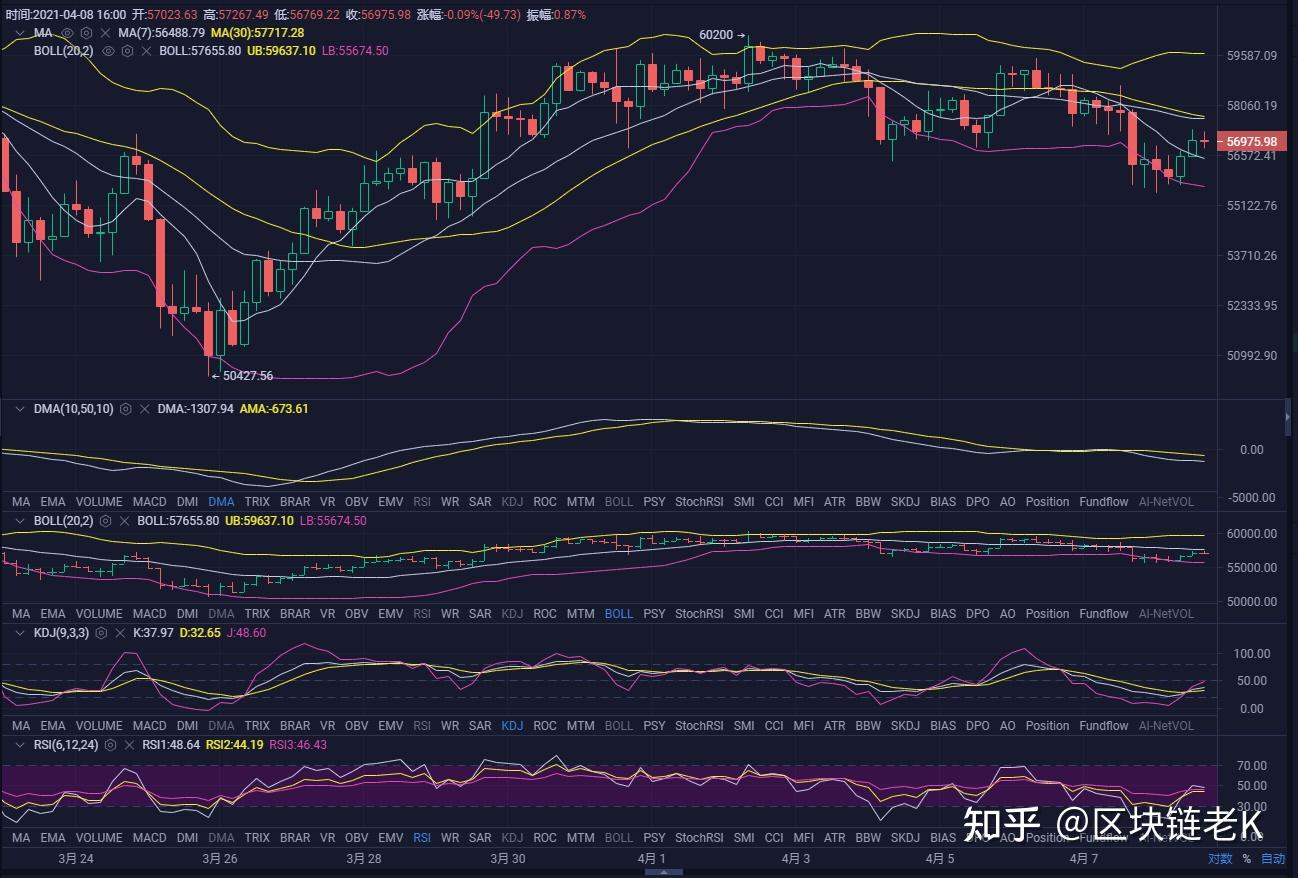Select SKDJ tab under the KDJ chart
The height and width of the screenshot is (878, 1298).
pos(905,726)
